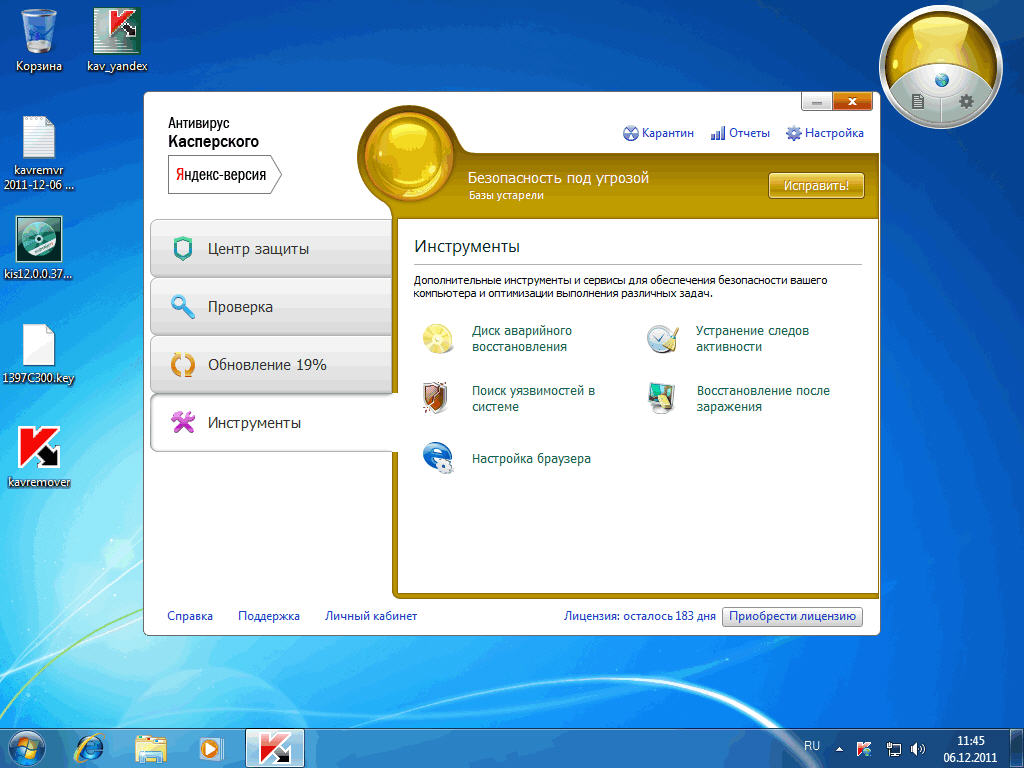Click the Яндекс-версия badge
This screenshot has height=768, width=1024.
pos(224,175)
